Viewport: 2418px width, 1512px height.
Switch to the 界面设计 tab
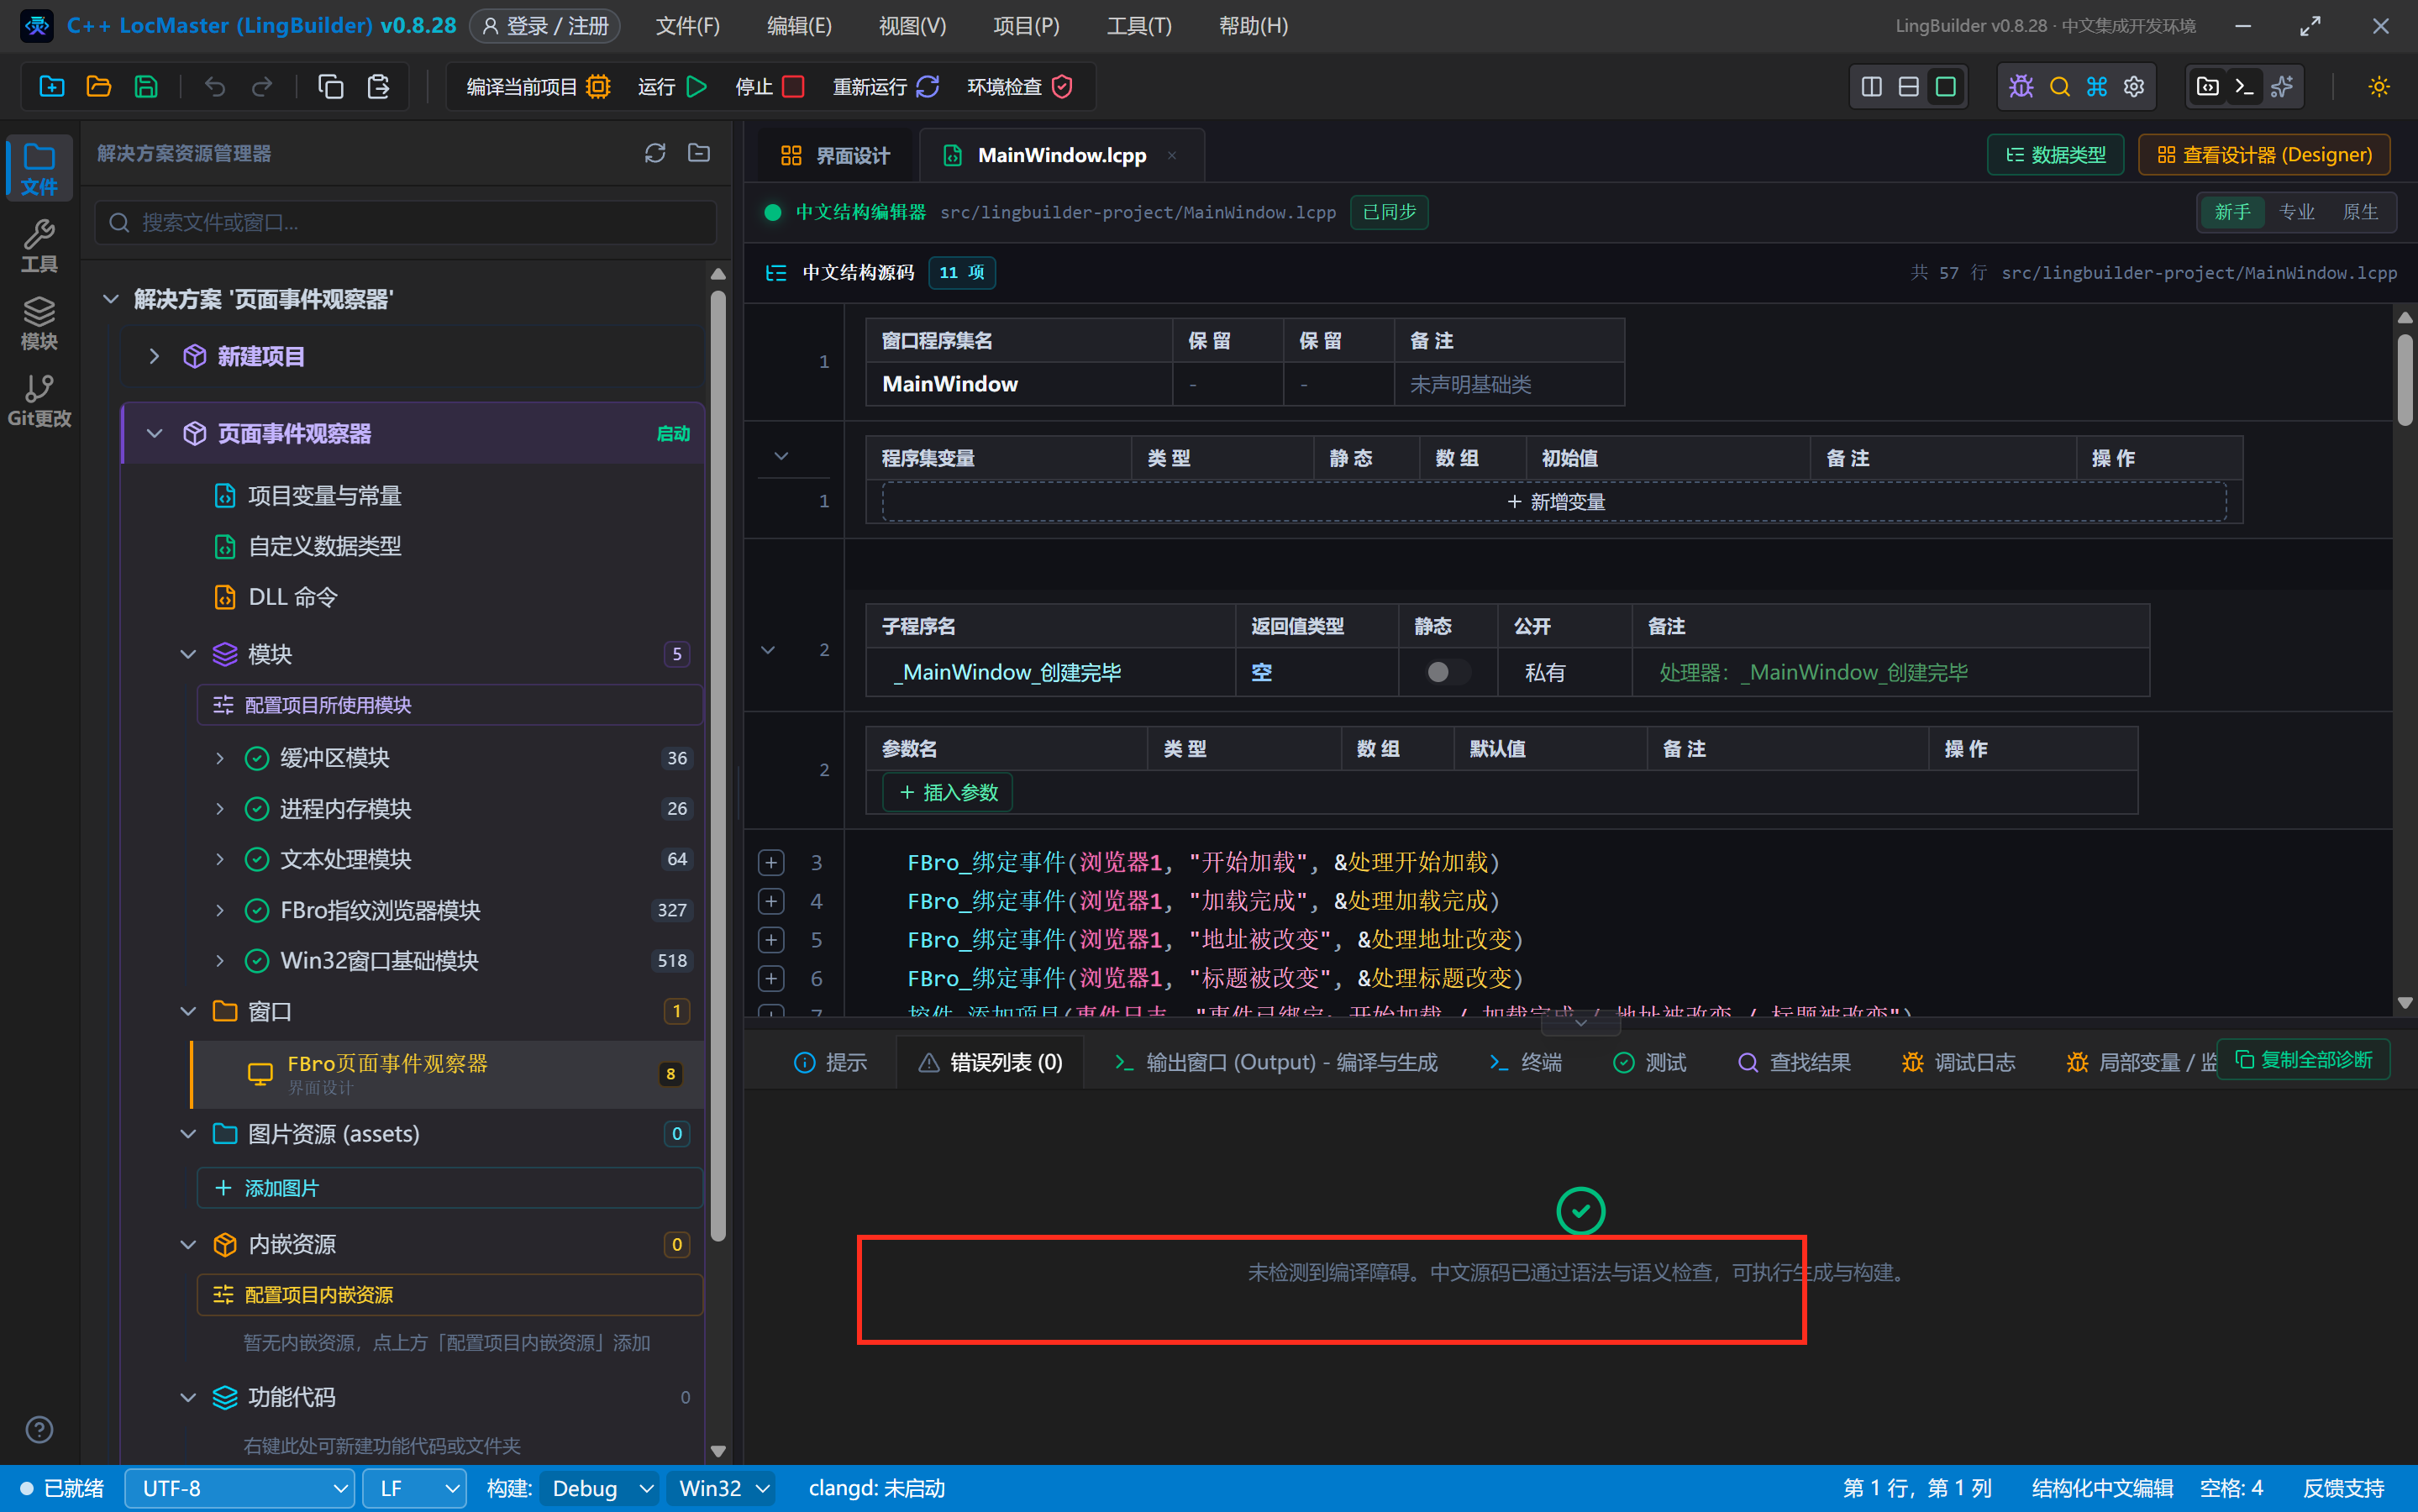(835, 155)
